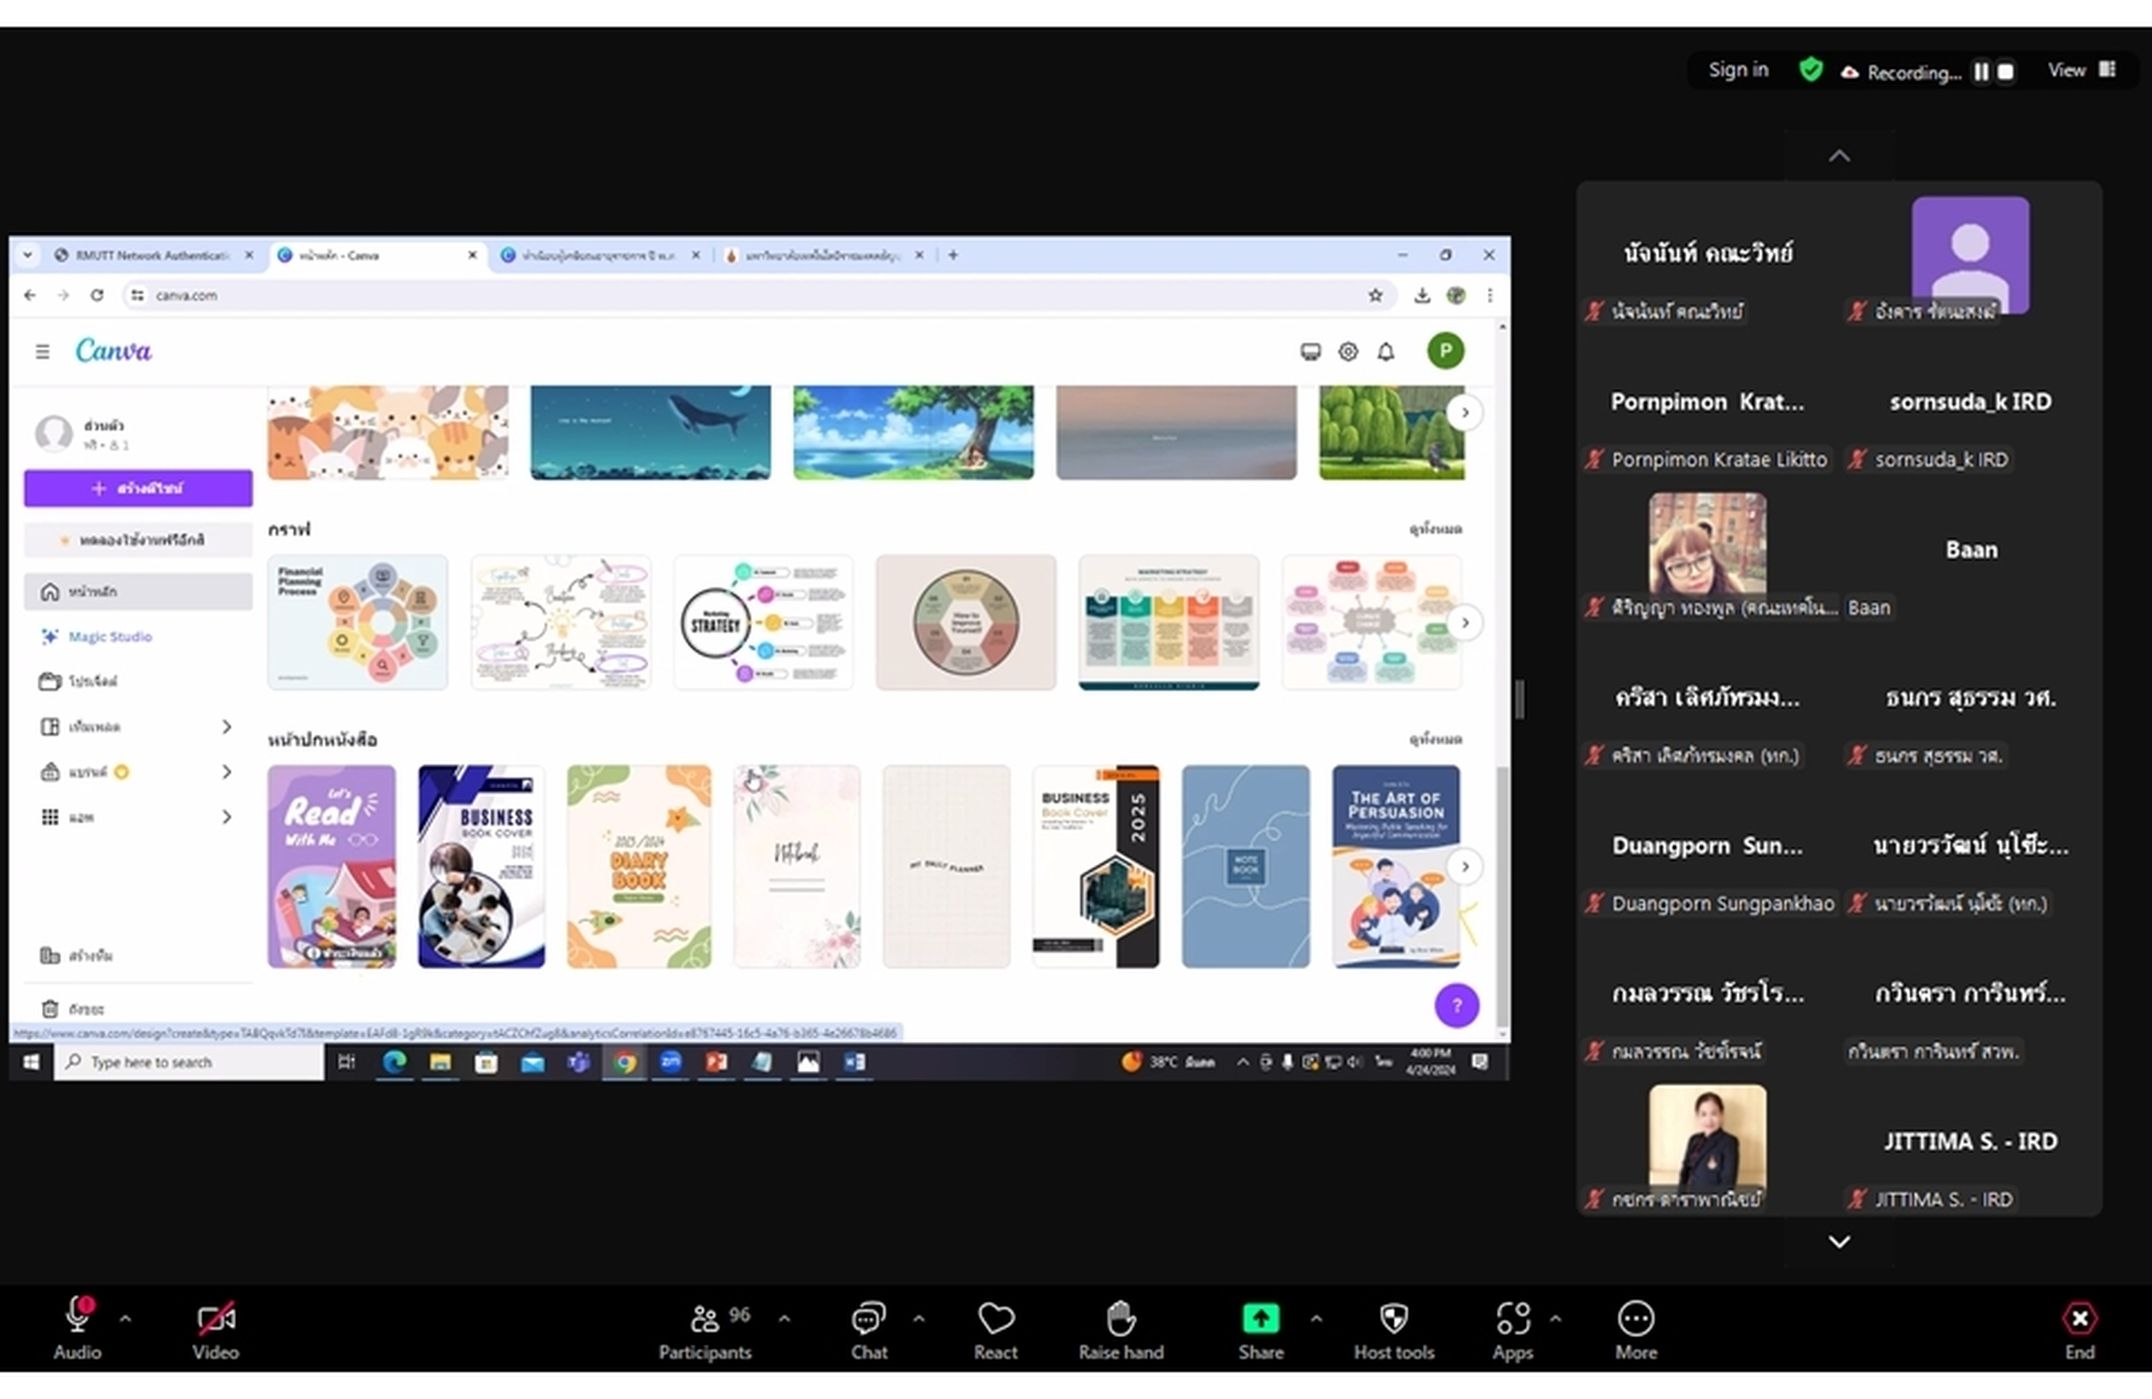Open the View layout menu
Image resolution: width=2152 pixels, height=1399 pixels.
(x=2081, y=70)
